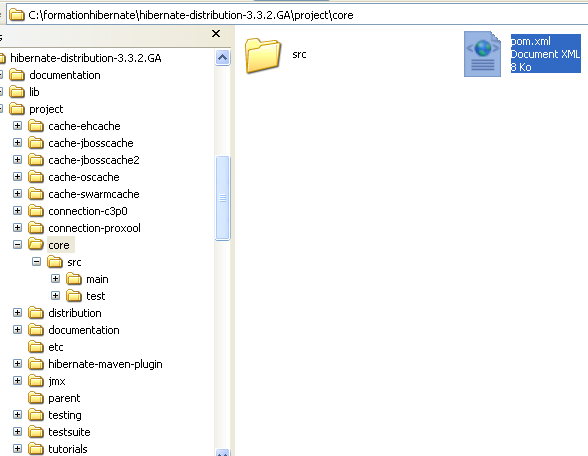Expand the cache-jbosscache2 folder
Image resolution: width=588 pixels, height=456 pixels.
click(17, 160)
